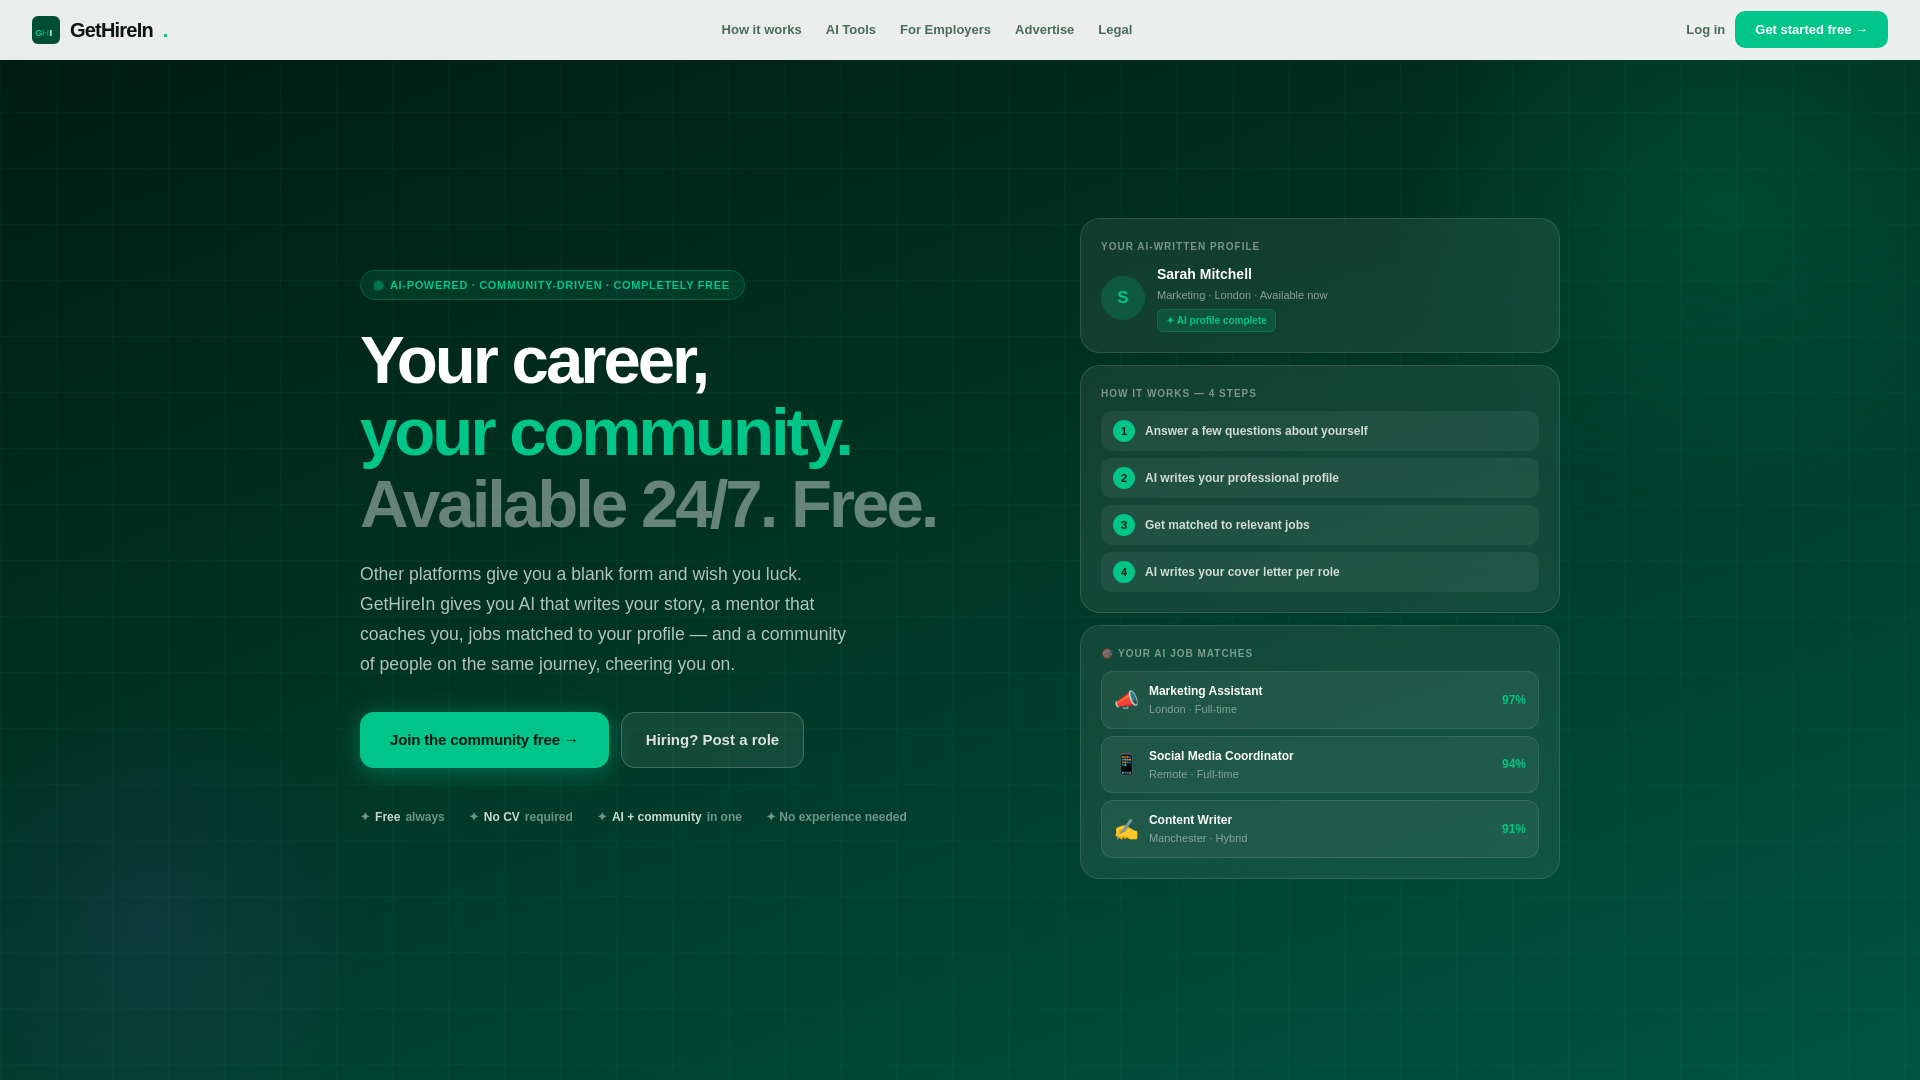Open the Legal nav link
The height and width of the screenshot is (1080, 1920).
click(x=1115, y=30)
